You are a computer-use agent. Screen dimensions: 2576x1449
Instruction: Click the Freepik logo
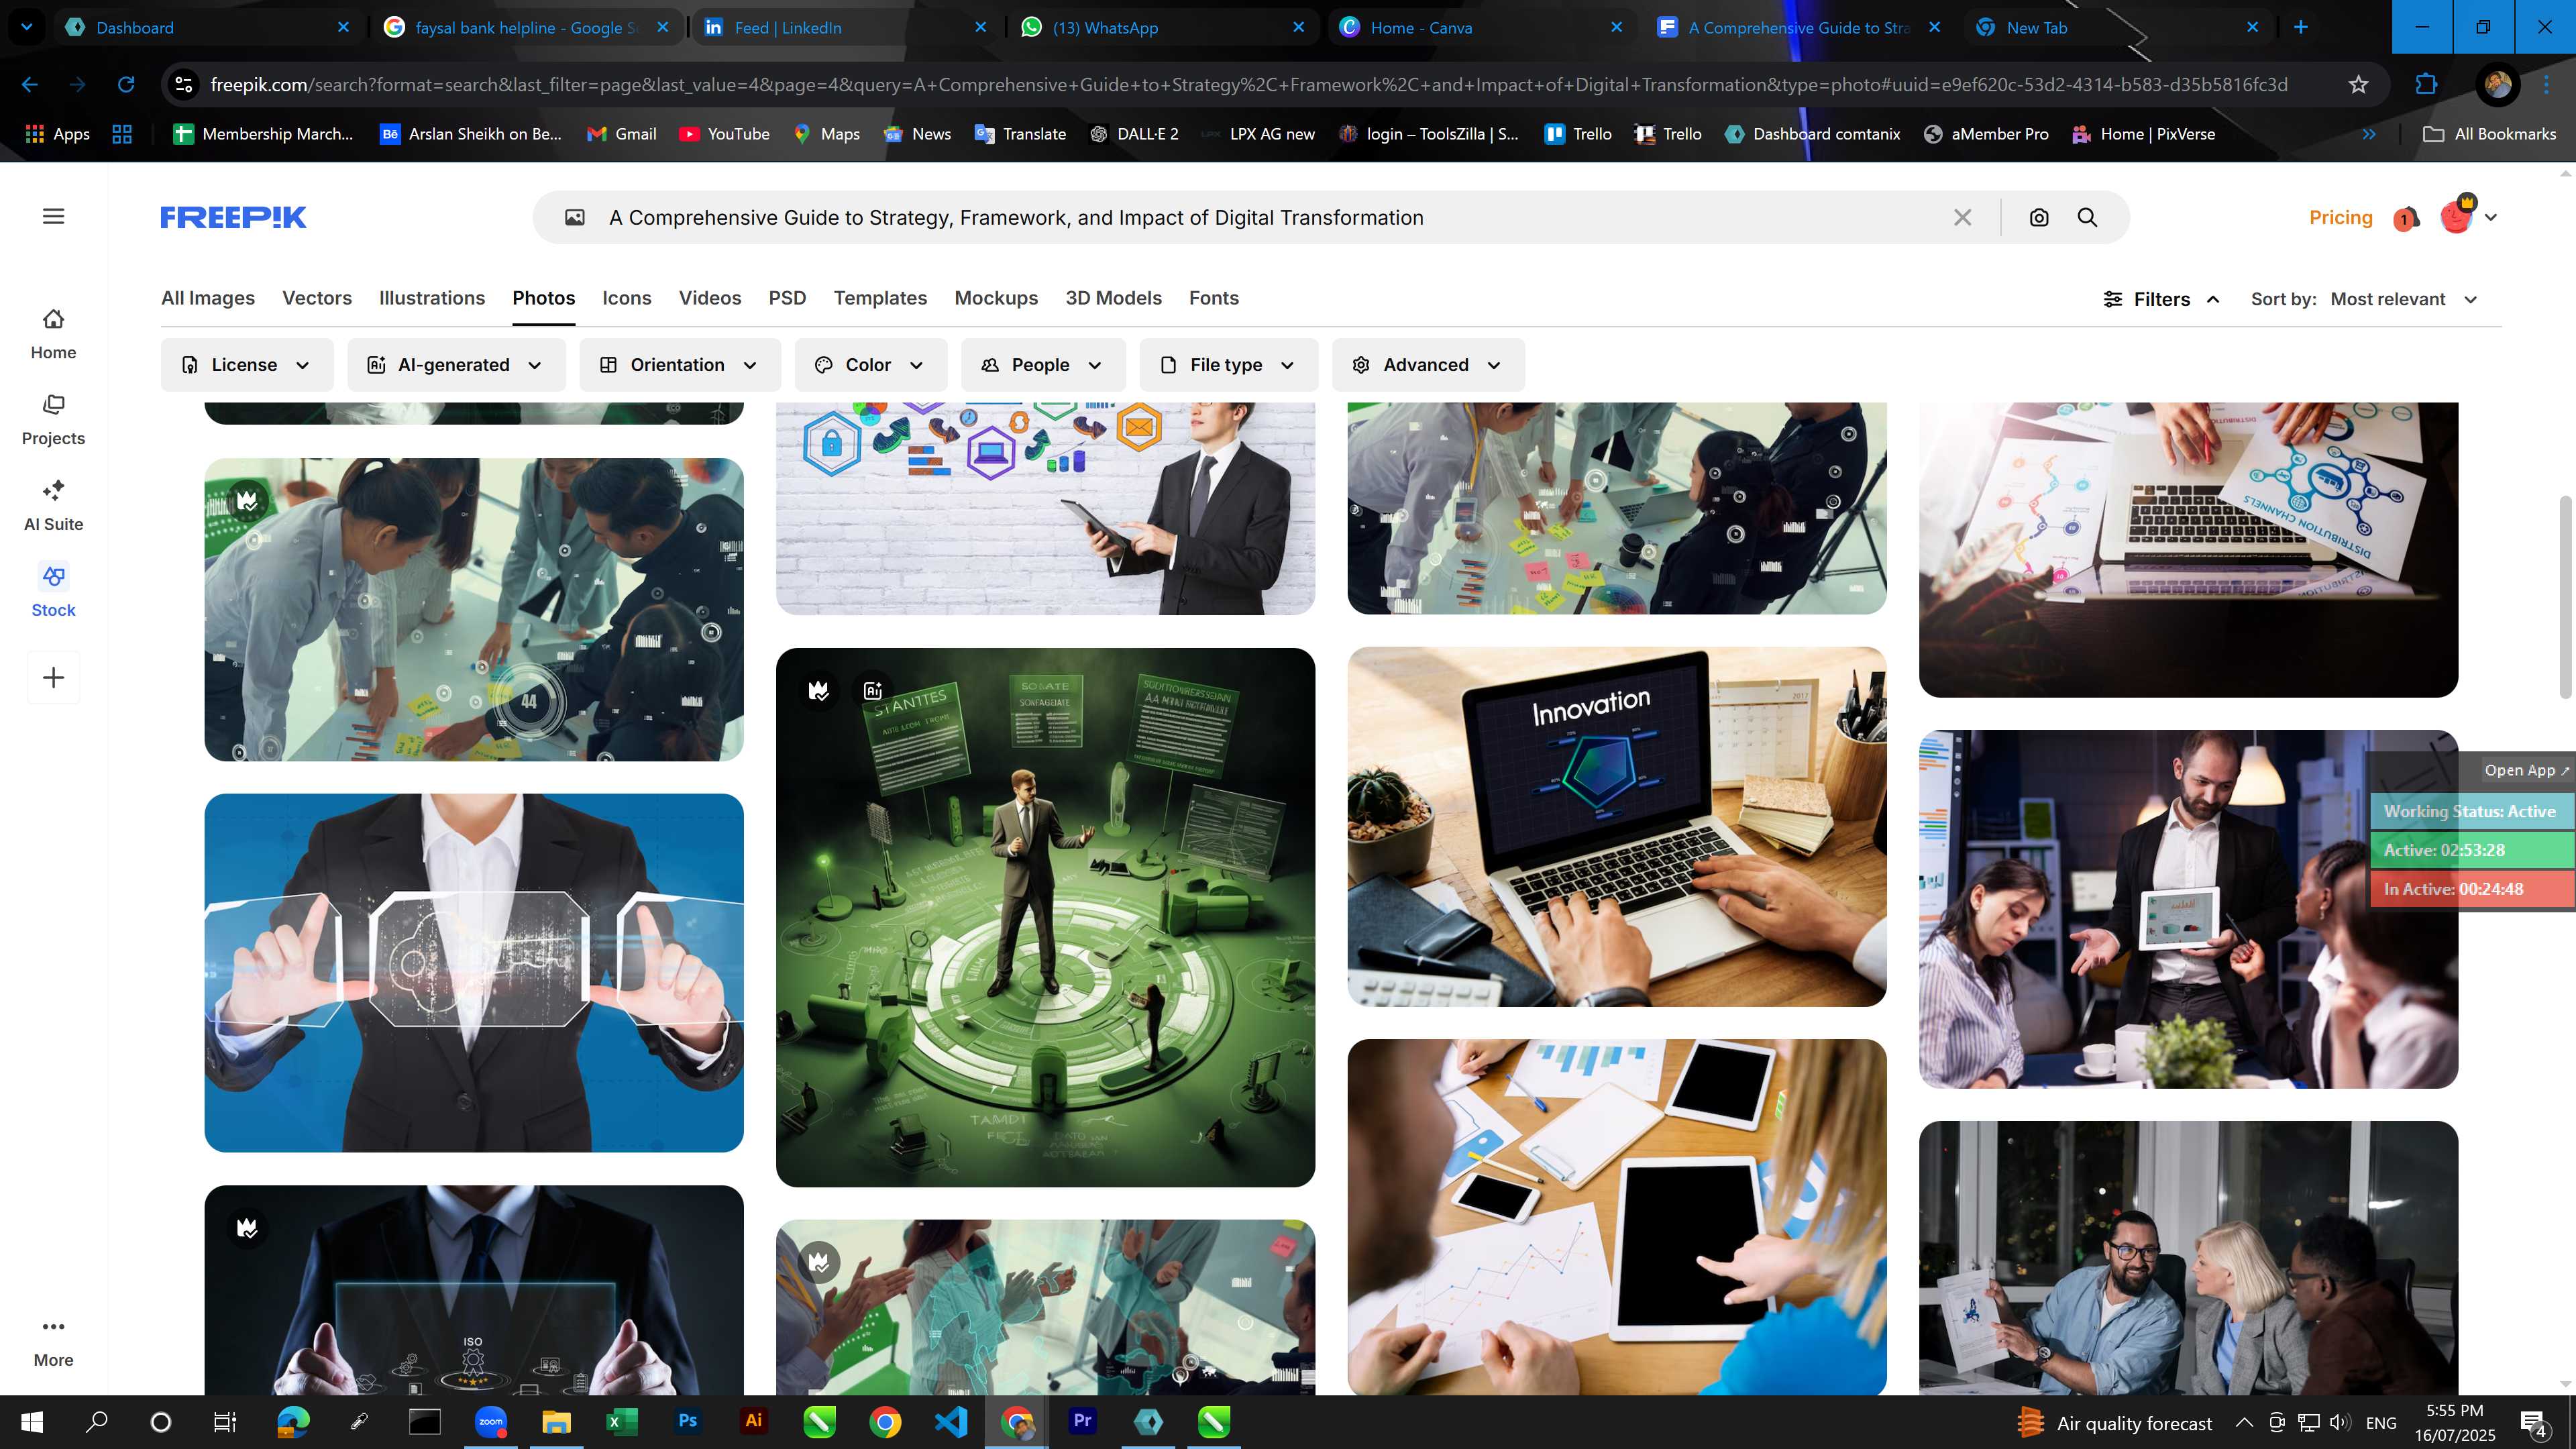point(233,217)
